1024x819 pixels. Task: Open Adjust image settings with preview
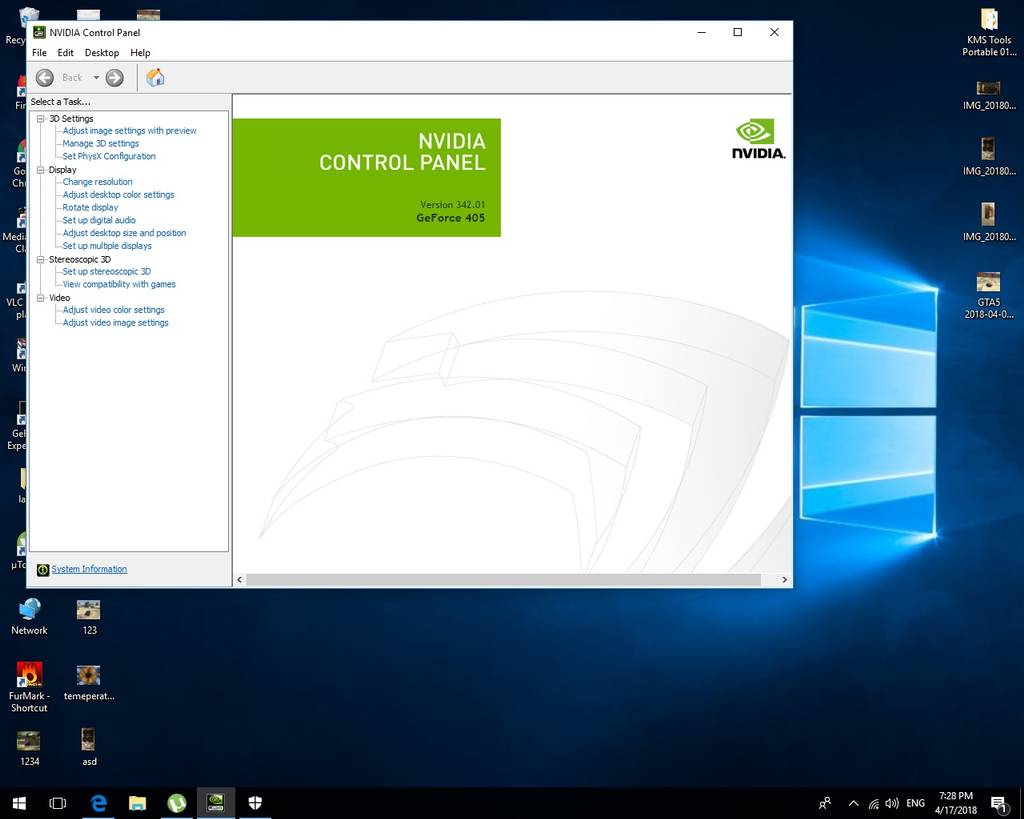[x=129, y=131]
